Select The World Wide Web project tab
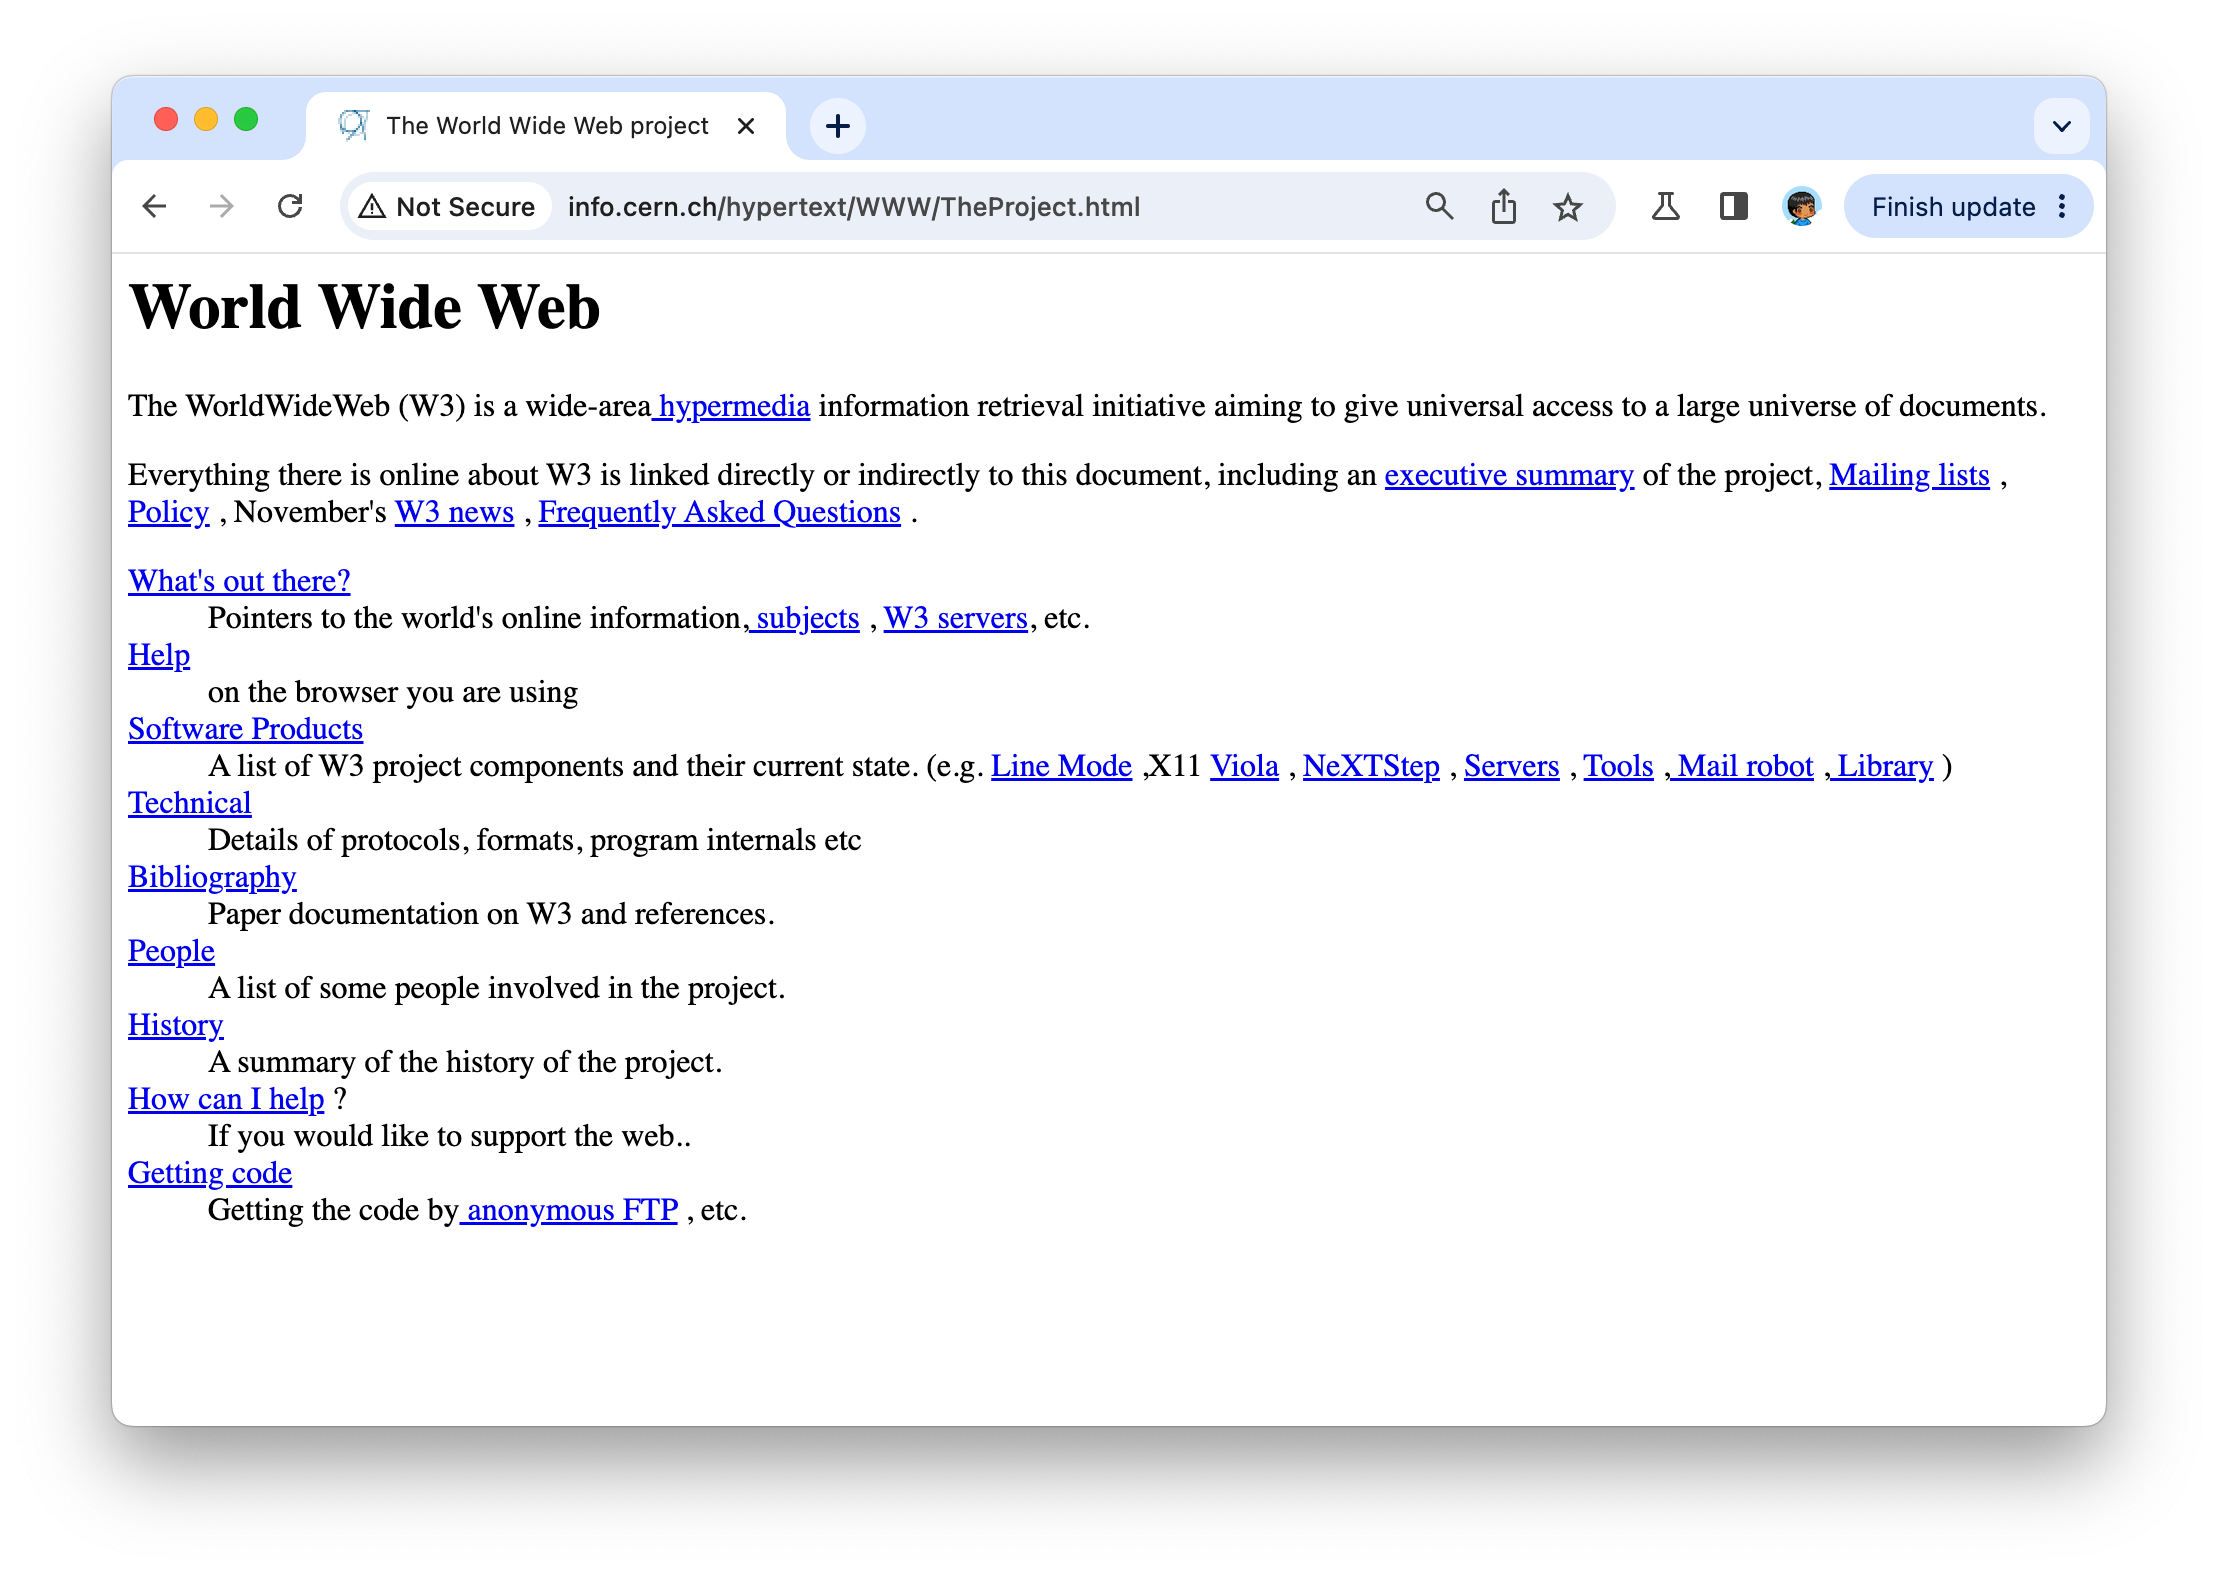The image size is (2218, 1574). click(x=546, y=126)
